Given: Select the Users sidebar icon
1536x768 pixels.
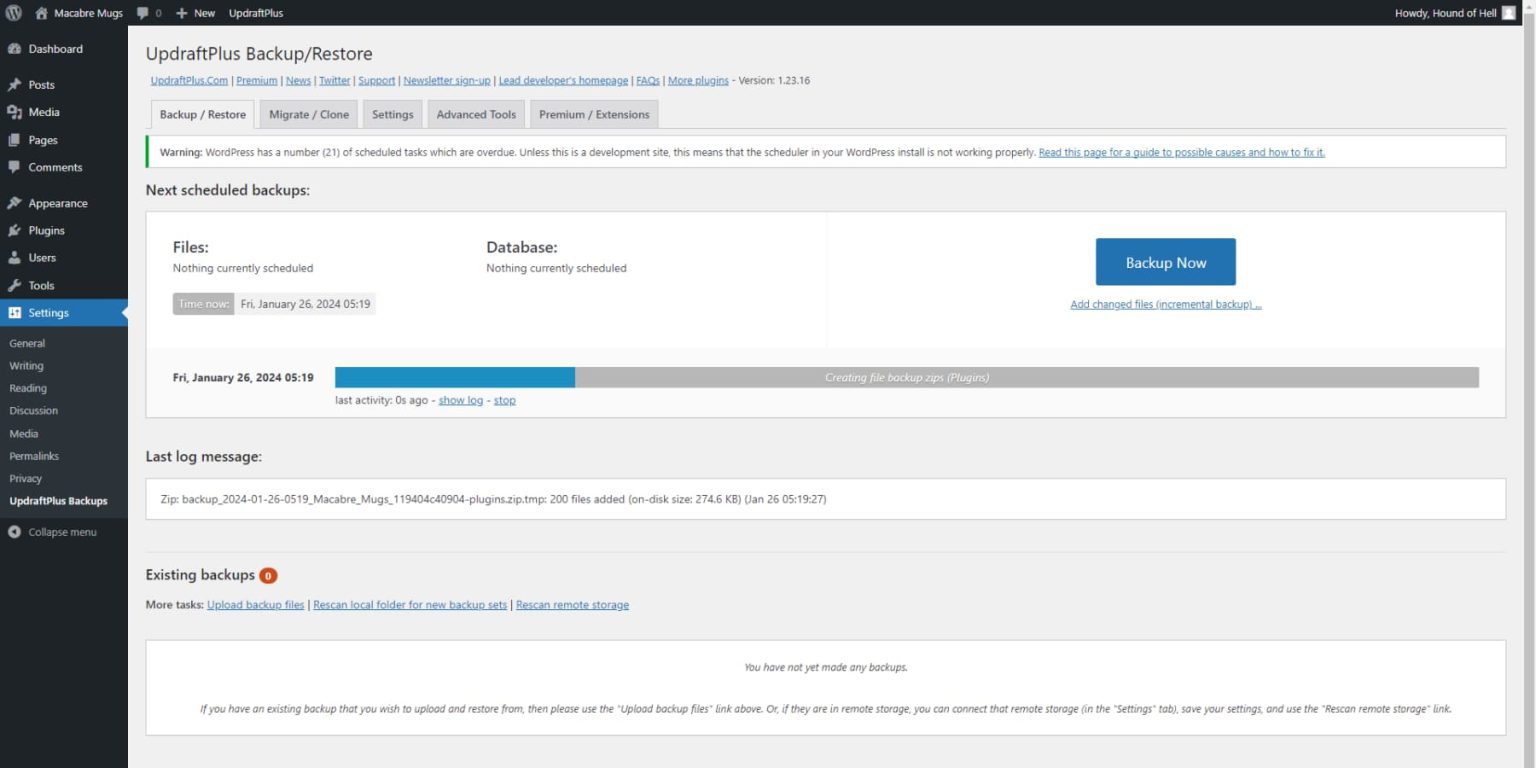Looking at the screenshot, I should (14, 257).
